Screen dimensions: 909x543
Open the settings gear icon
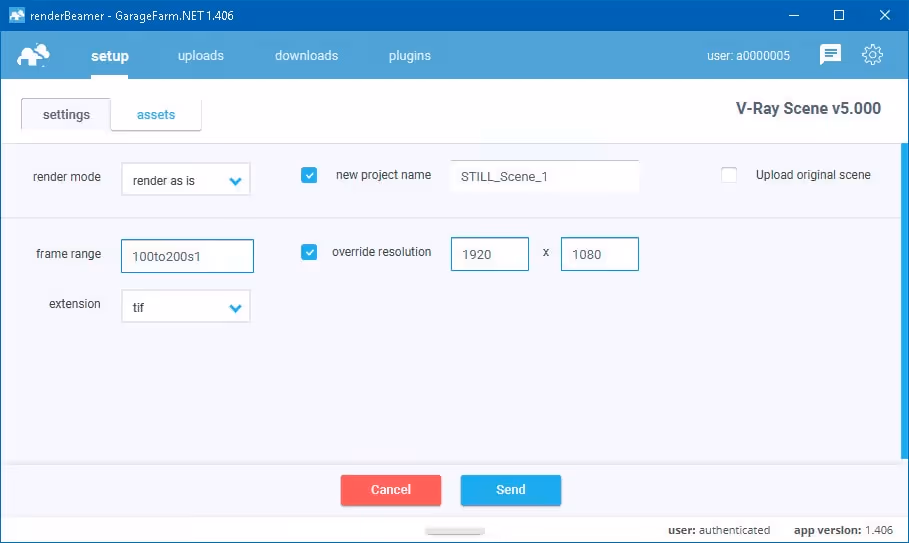(872, 55)
